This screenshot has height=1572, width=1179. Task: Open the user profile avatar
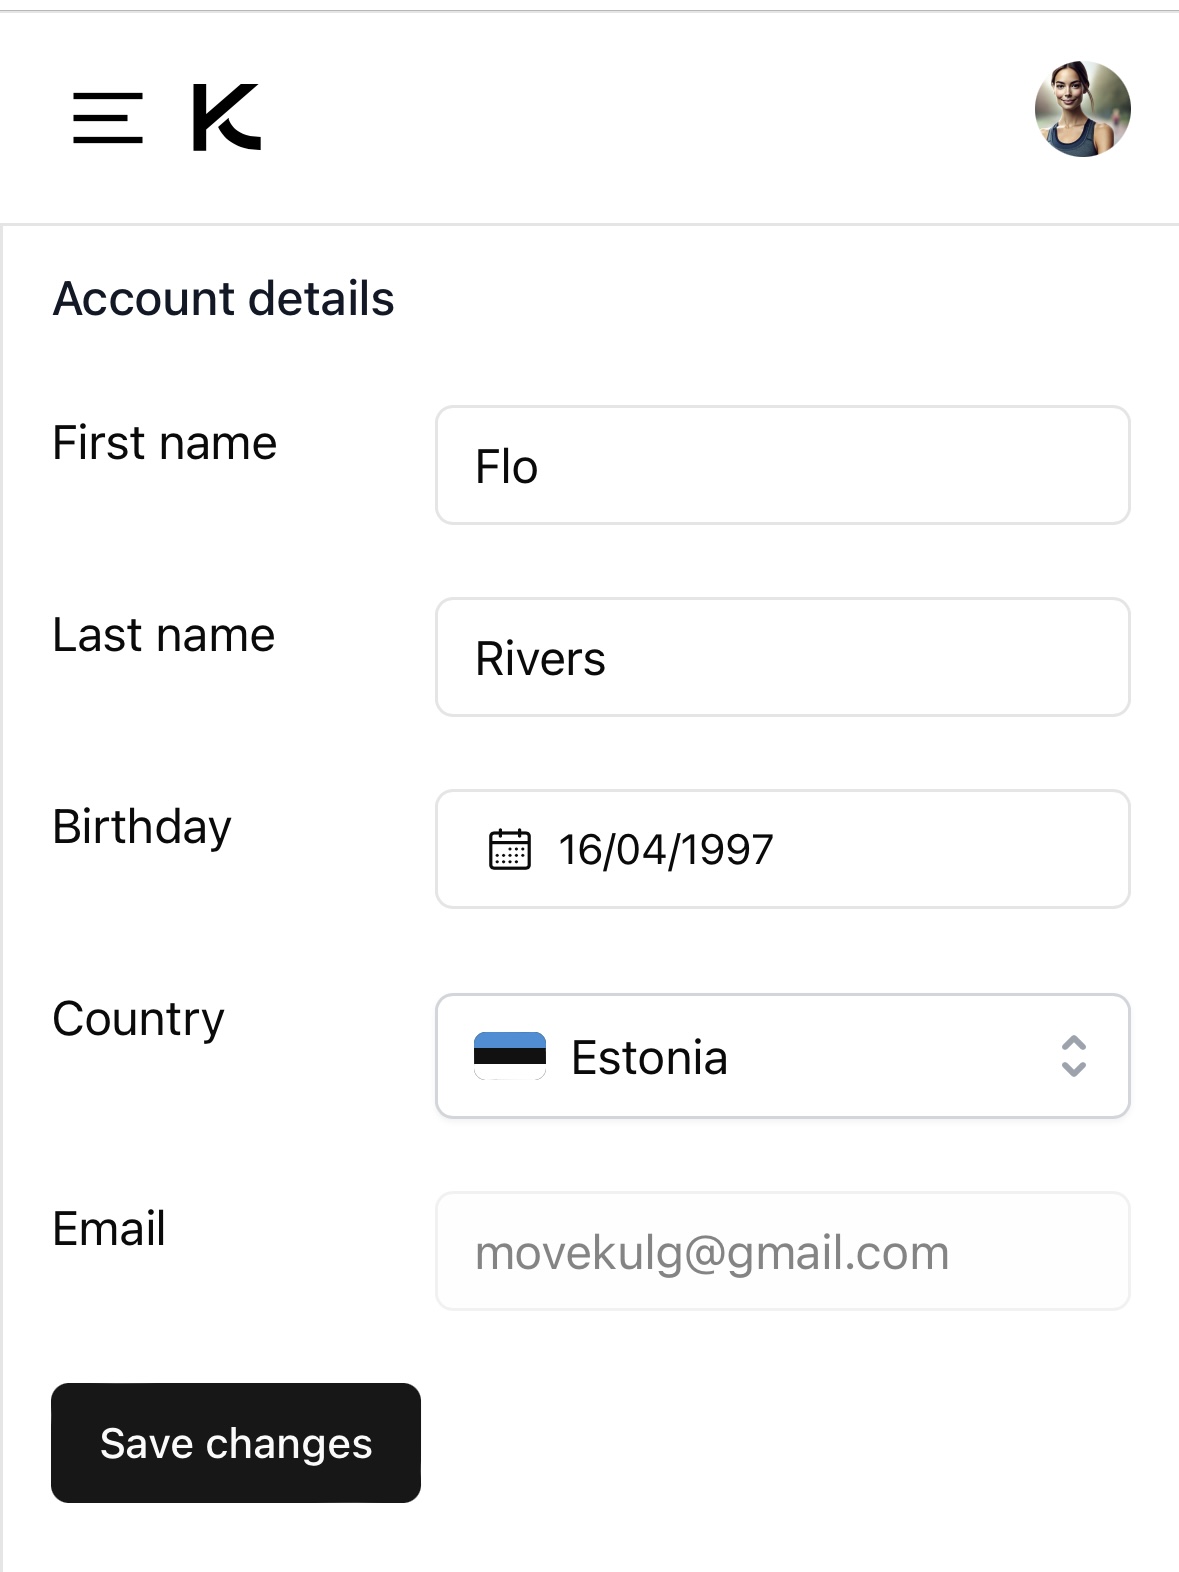(1082, 109)
